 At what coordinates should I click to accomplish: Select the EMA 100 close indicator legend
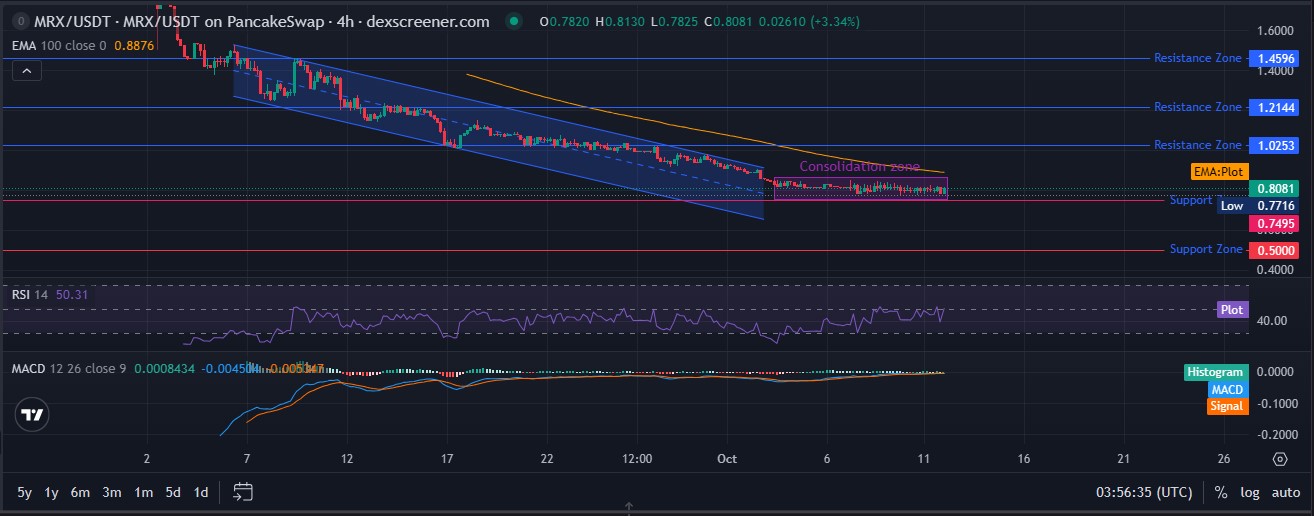coord(59,45)
